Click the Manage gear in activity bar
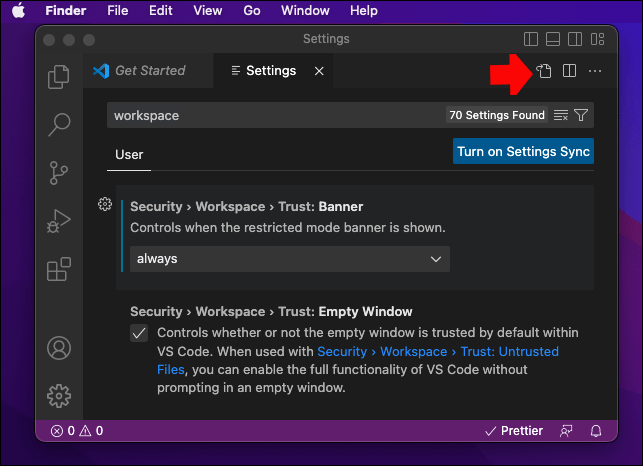This screenshot has height=466, width=643. pyautogui.click(x=59, y=396)
